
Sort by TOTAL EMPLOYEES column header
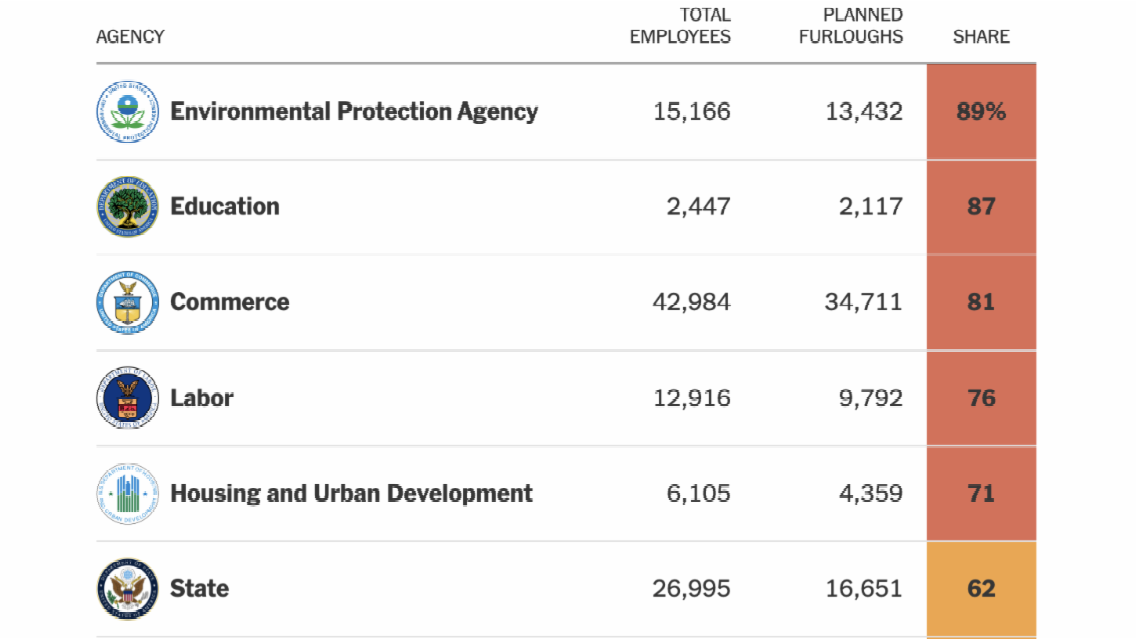point(680,26)
